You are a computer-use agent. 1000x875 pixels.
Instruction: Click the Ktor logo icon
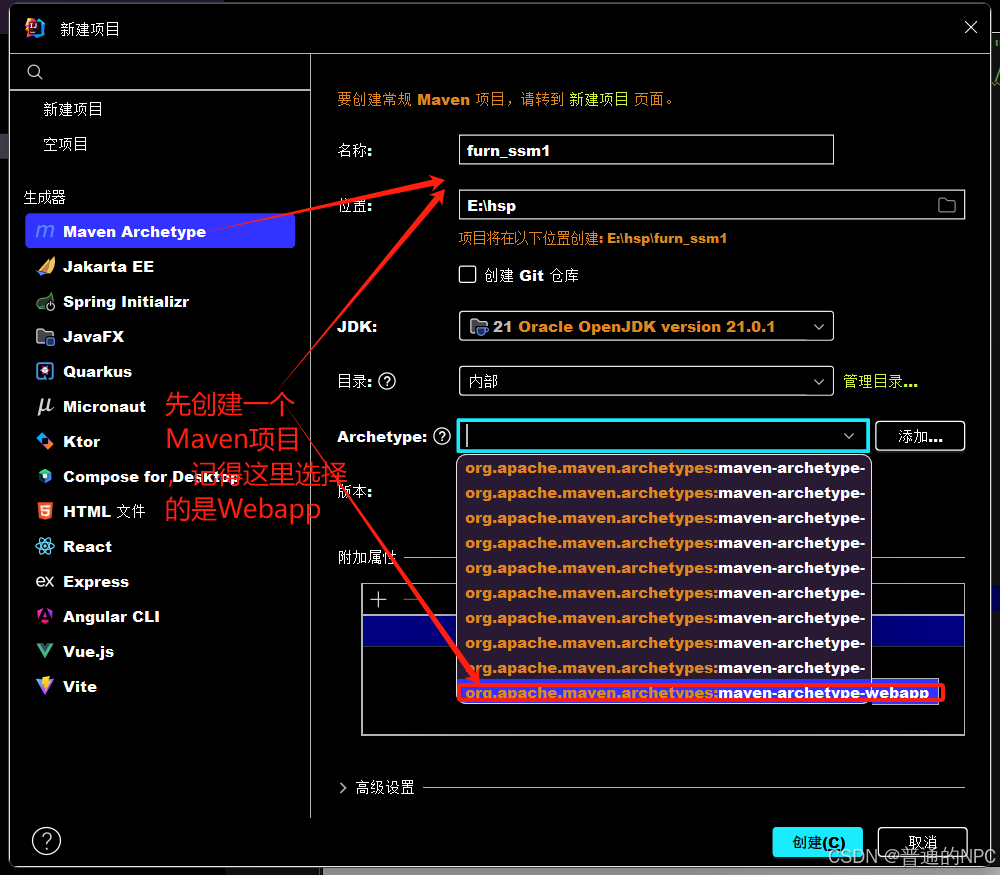click(x=45, y=441)
